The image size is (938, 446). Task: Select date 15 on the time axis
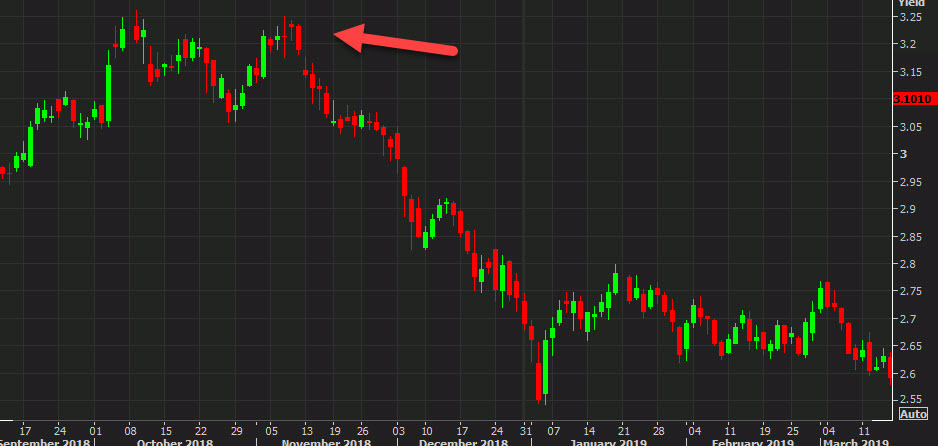[x=166, y=430]
